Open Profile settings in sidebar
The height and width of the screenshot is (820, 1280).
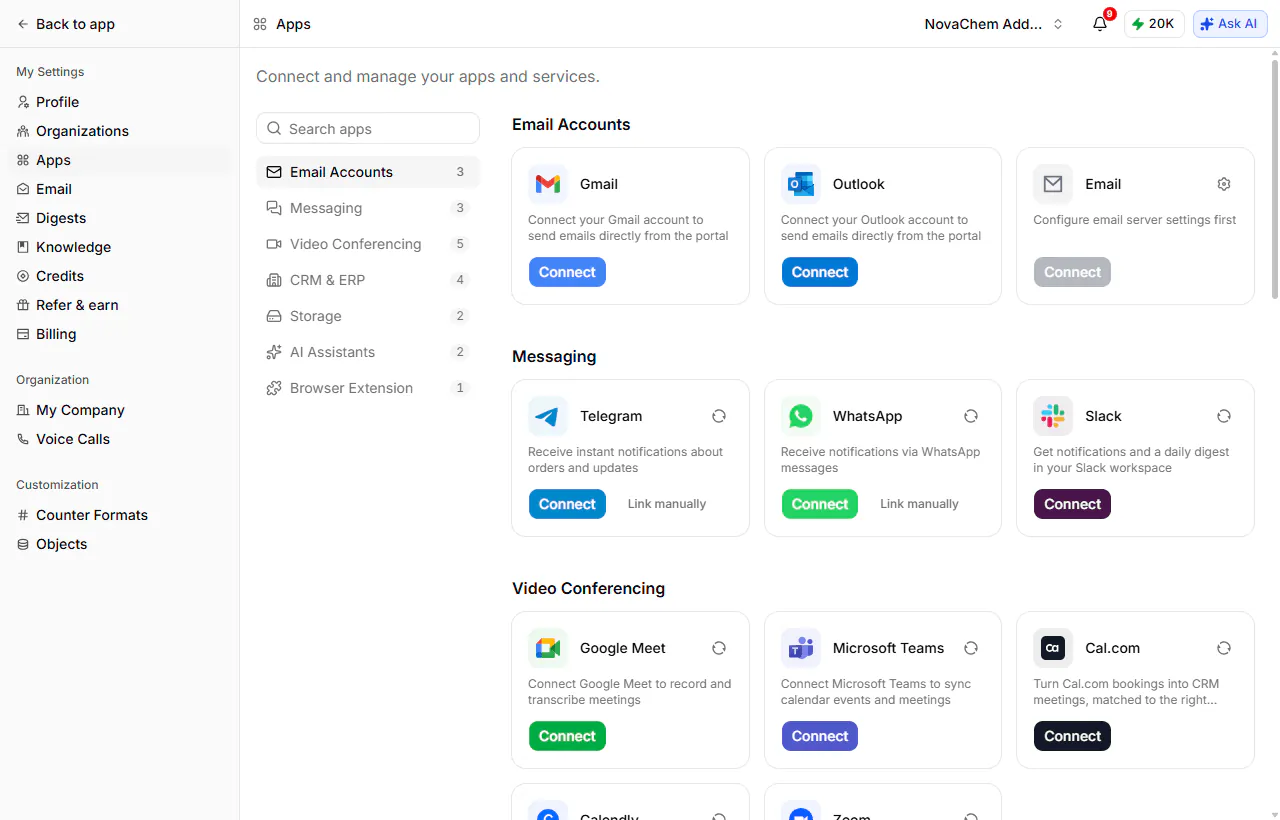[x=119, y=102]
